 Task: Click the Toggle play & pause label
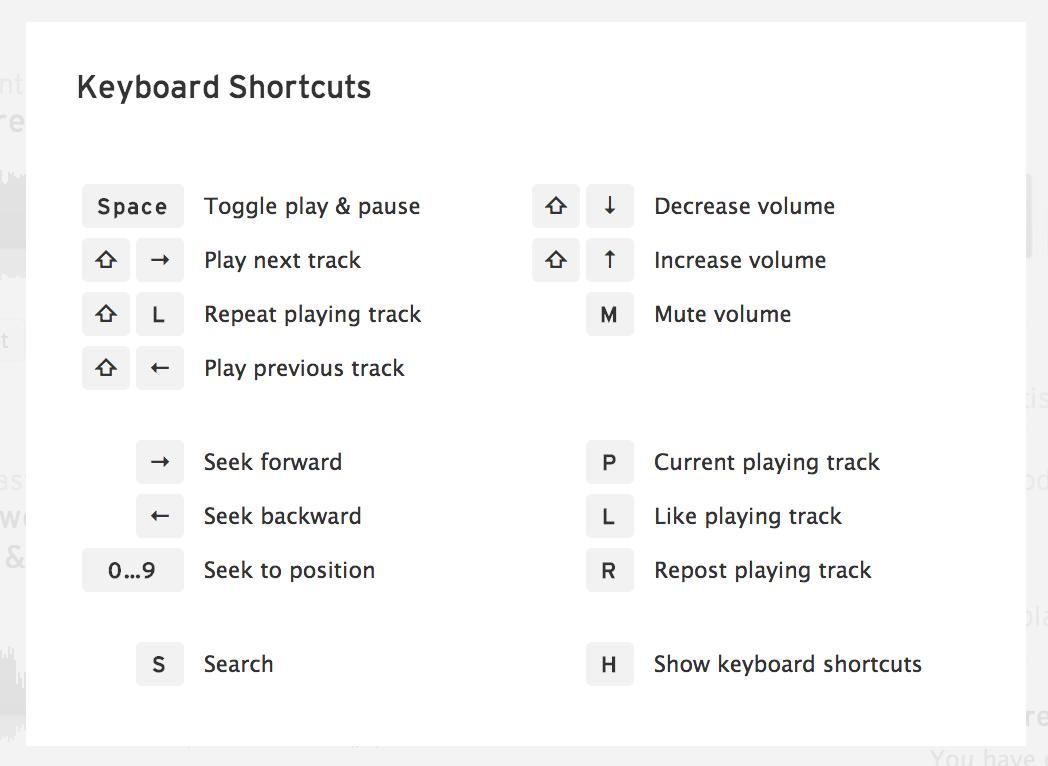point(312,207)
